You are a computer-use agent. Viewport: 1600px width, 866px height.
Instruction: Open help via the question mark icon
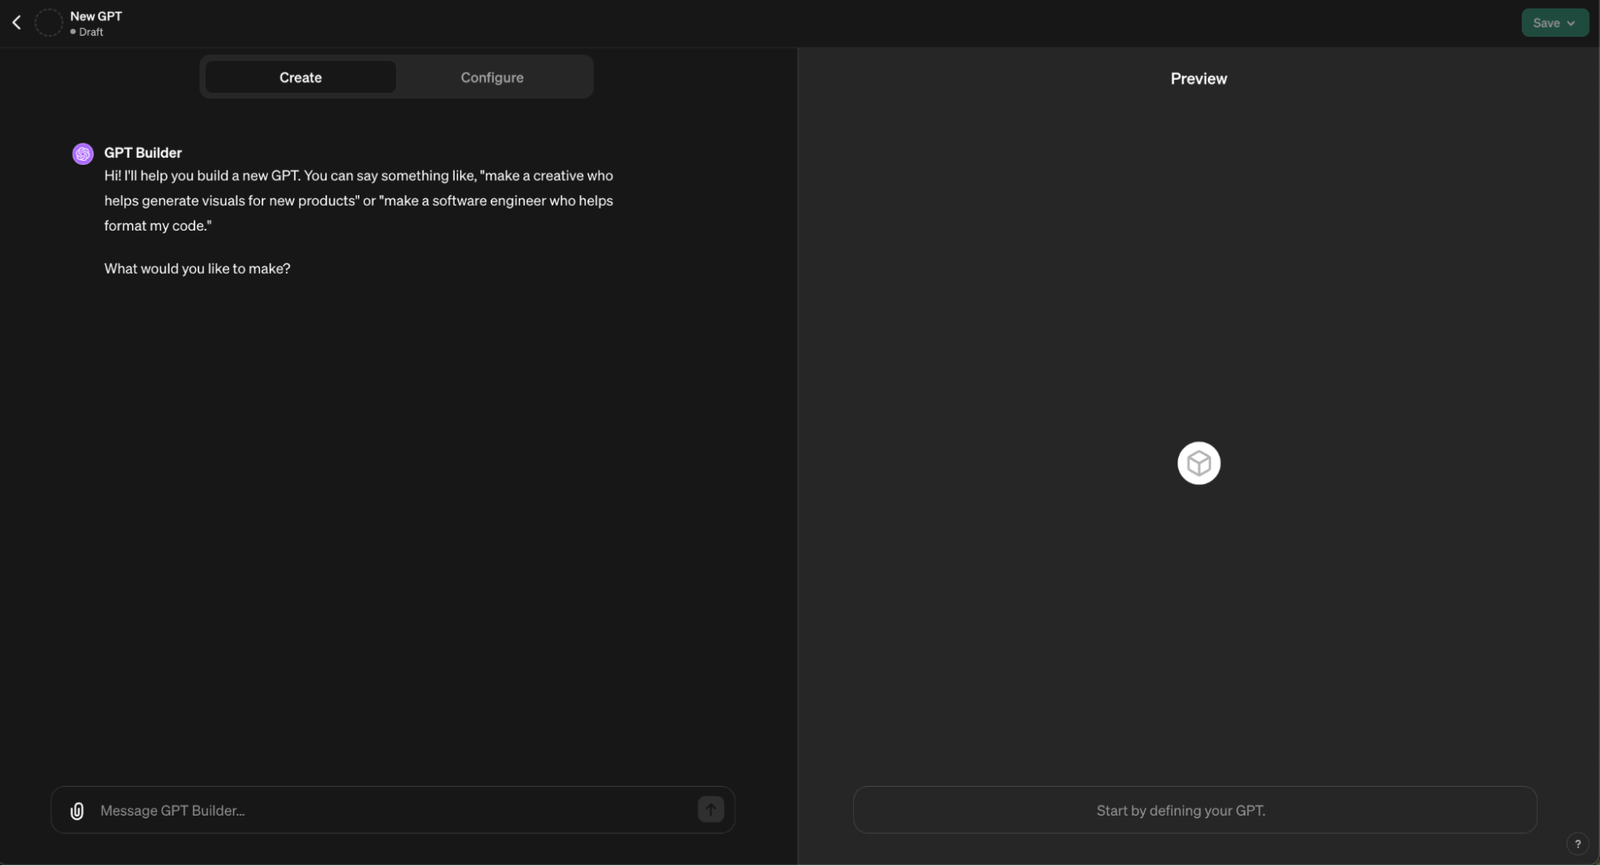coord(1578,844)
